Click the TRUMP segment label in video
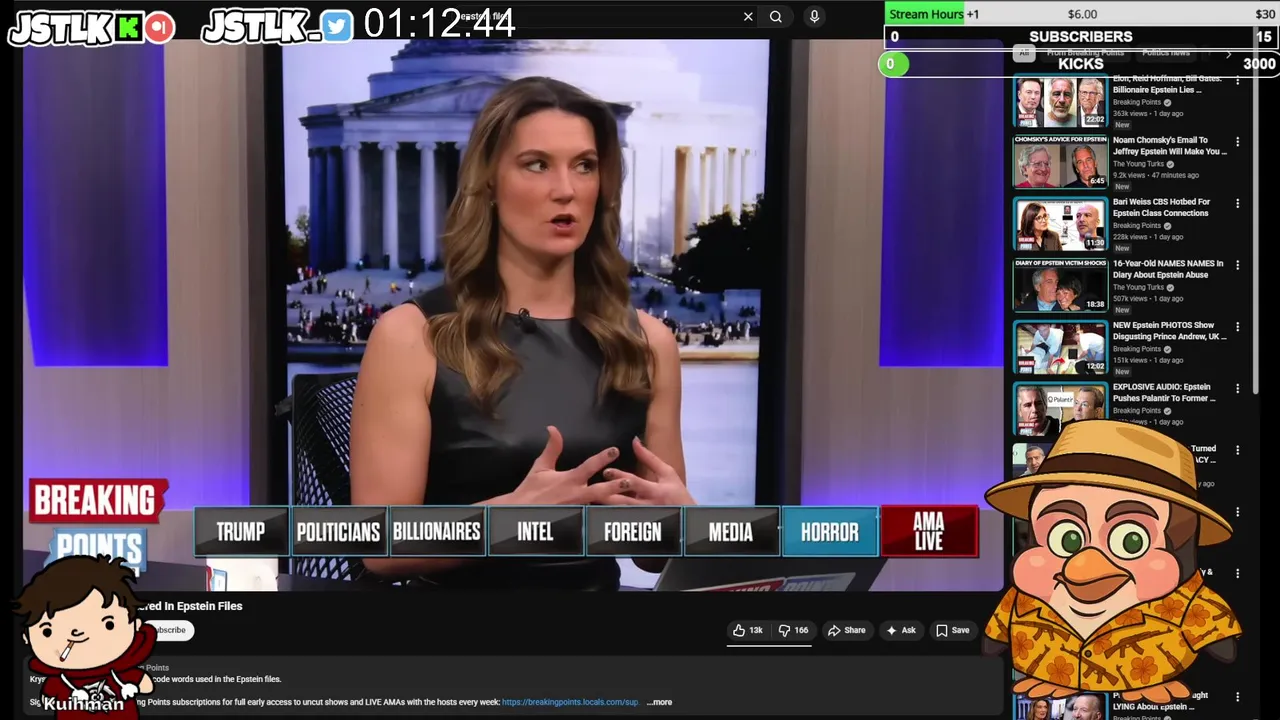This screenshot has width=1280, height=720. [240, 532]
